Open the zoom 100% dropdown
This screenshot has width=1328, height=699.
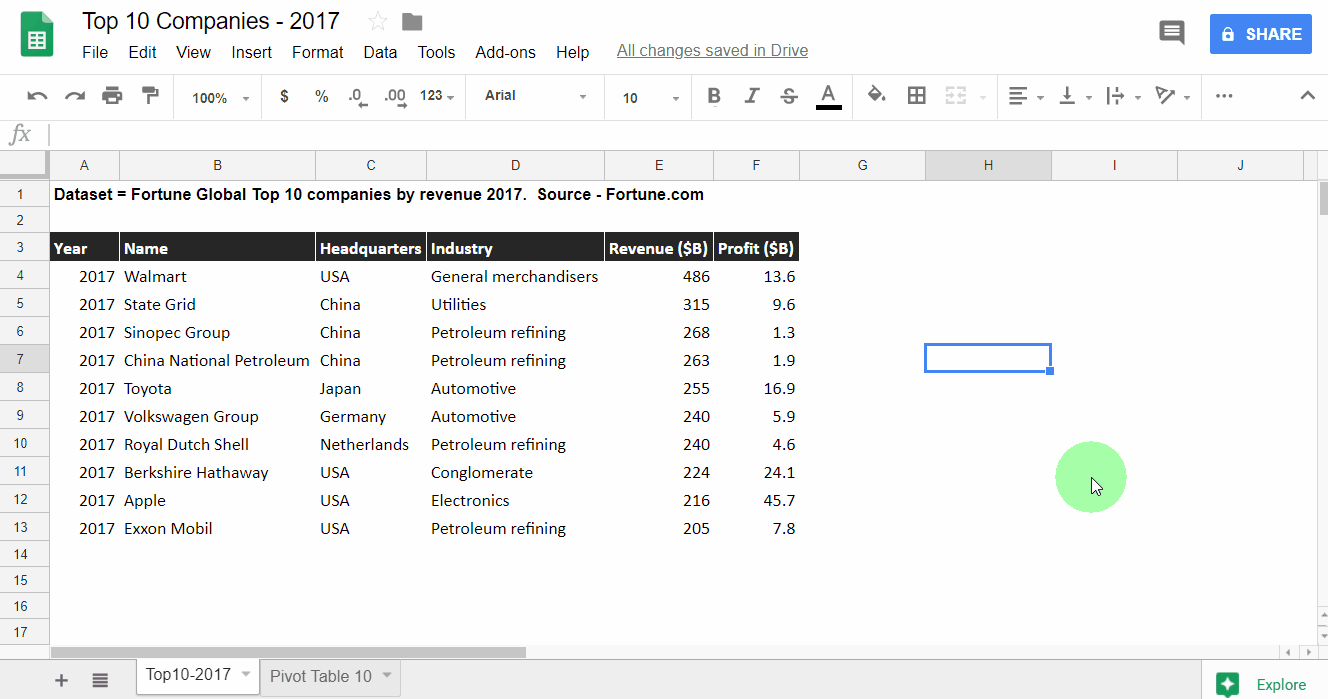tap(221, 98)
